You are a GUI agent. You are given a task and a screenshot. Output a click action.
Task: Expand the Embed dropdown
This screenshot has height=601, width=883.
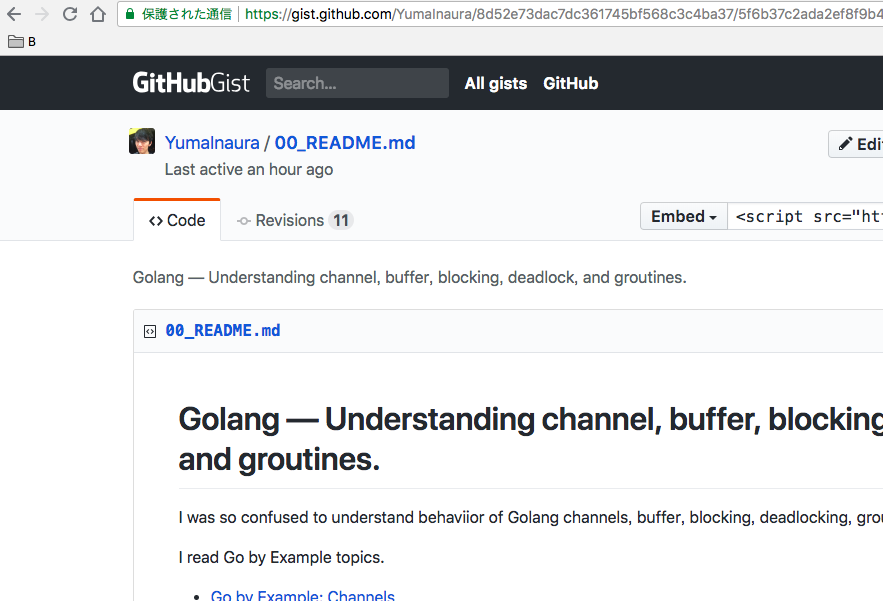pos(684,217)
